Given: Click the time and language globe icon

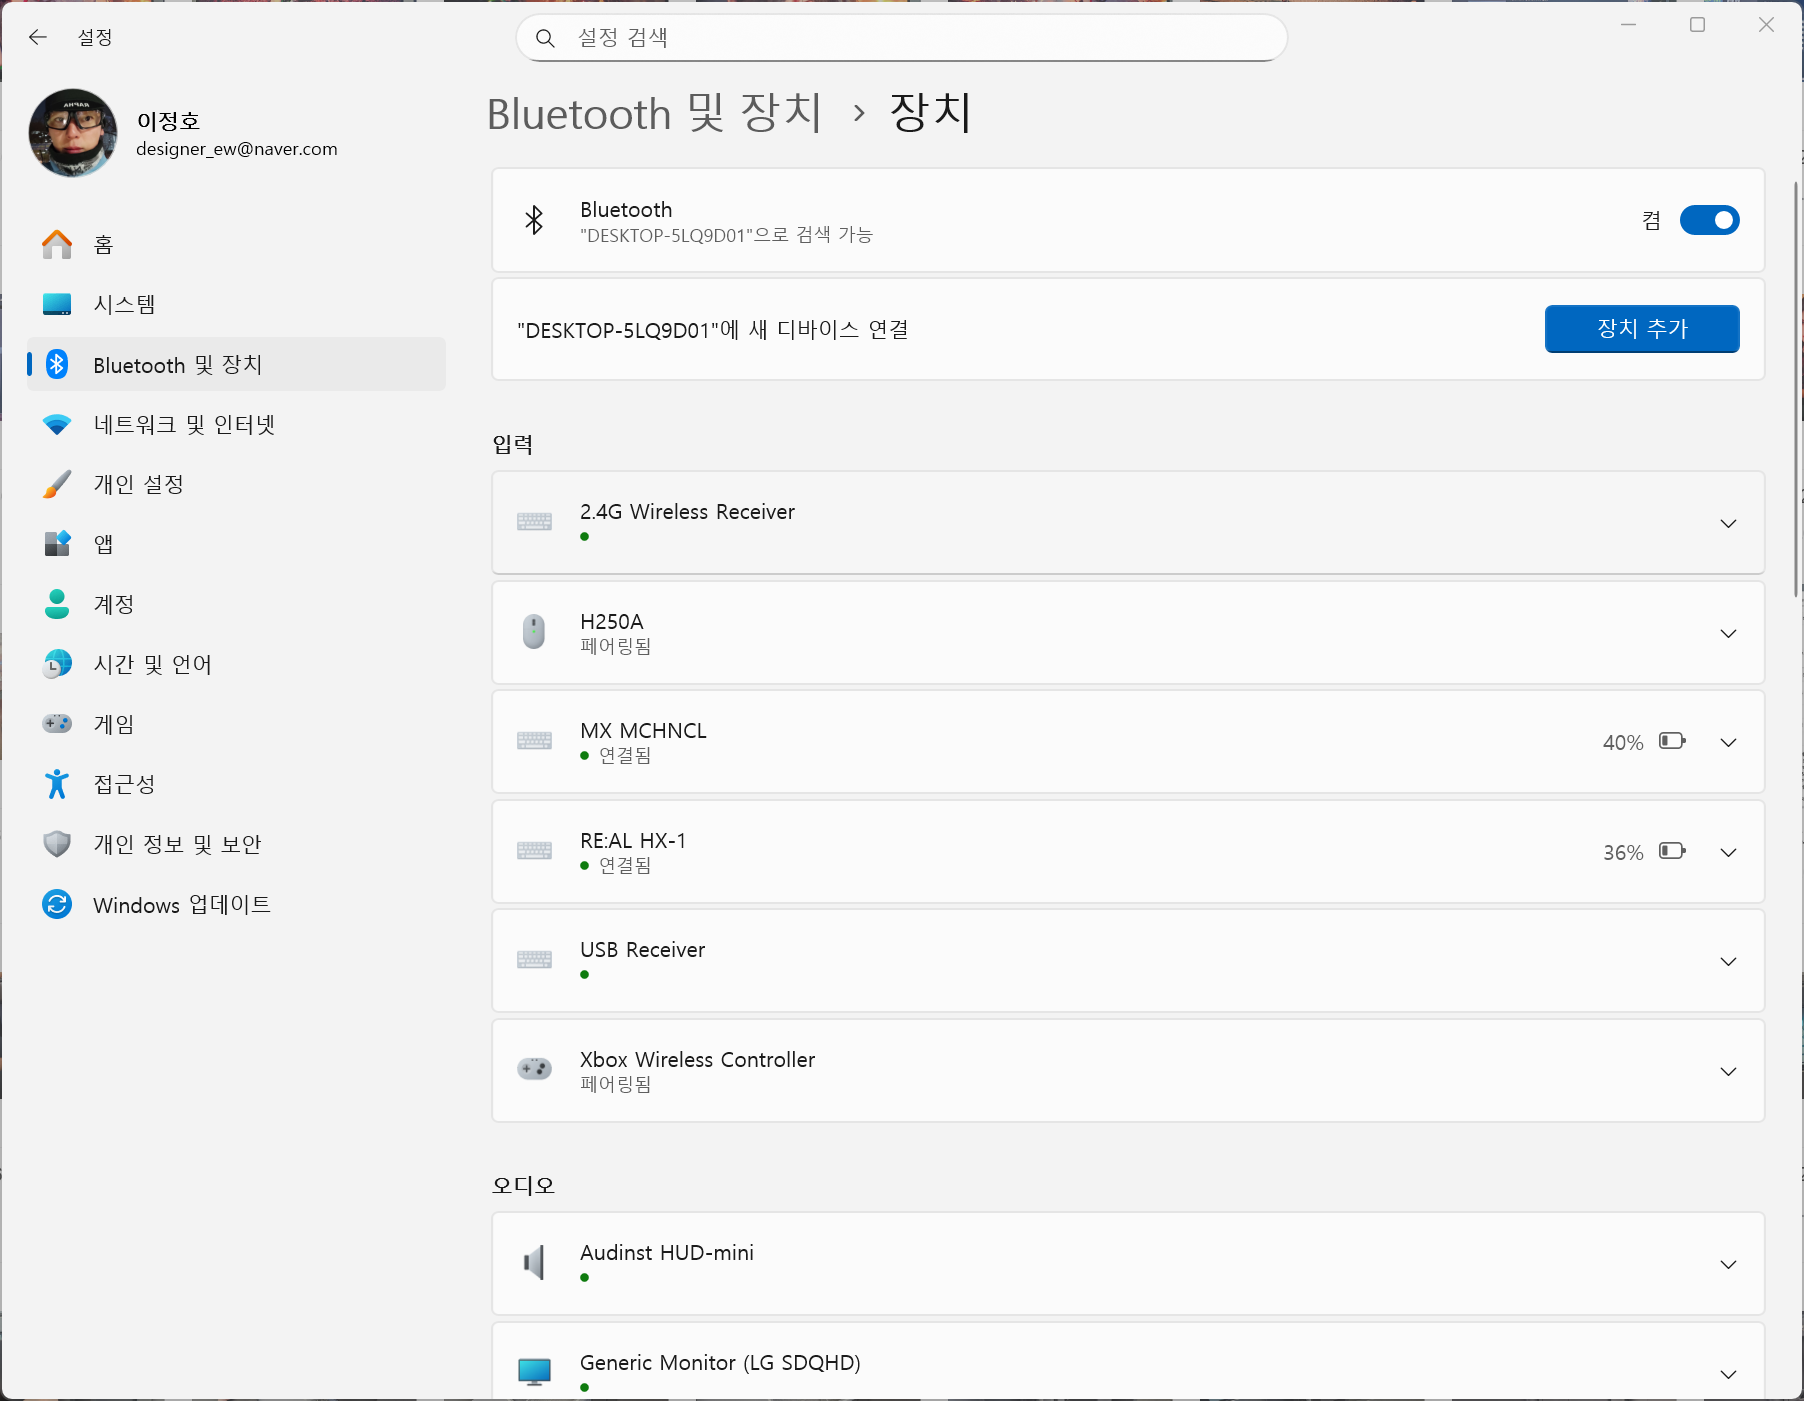Looking at the screenshot, I should click(x=57, y=664).
